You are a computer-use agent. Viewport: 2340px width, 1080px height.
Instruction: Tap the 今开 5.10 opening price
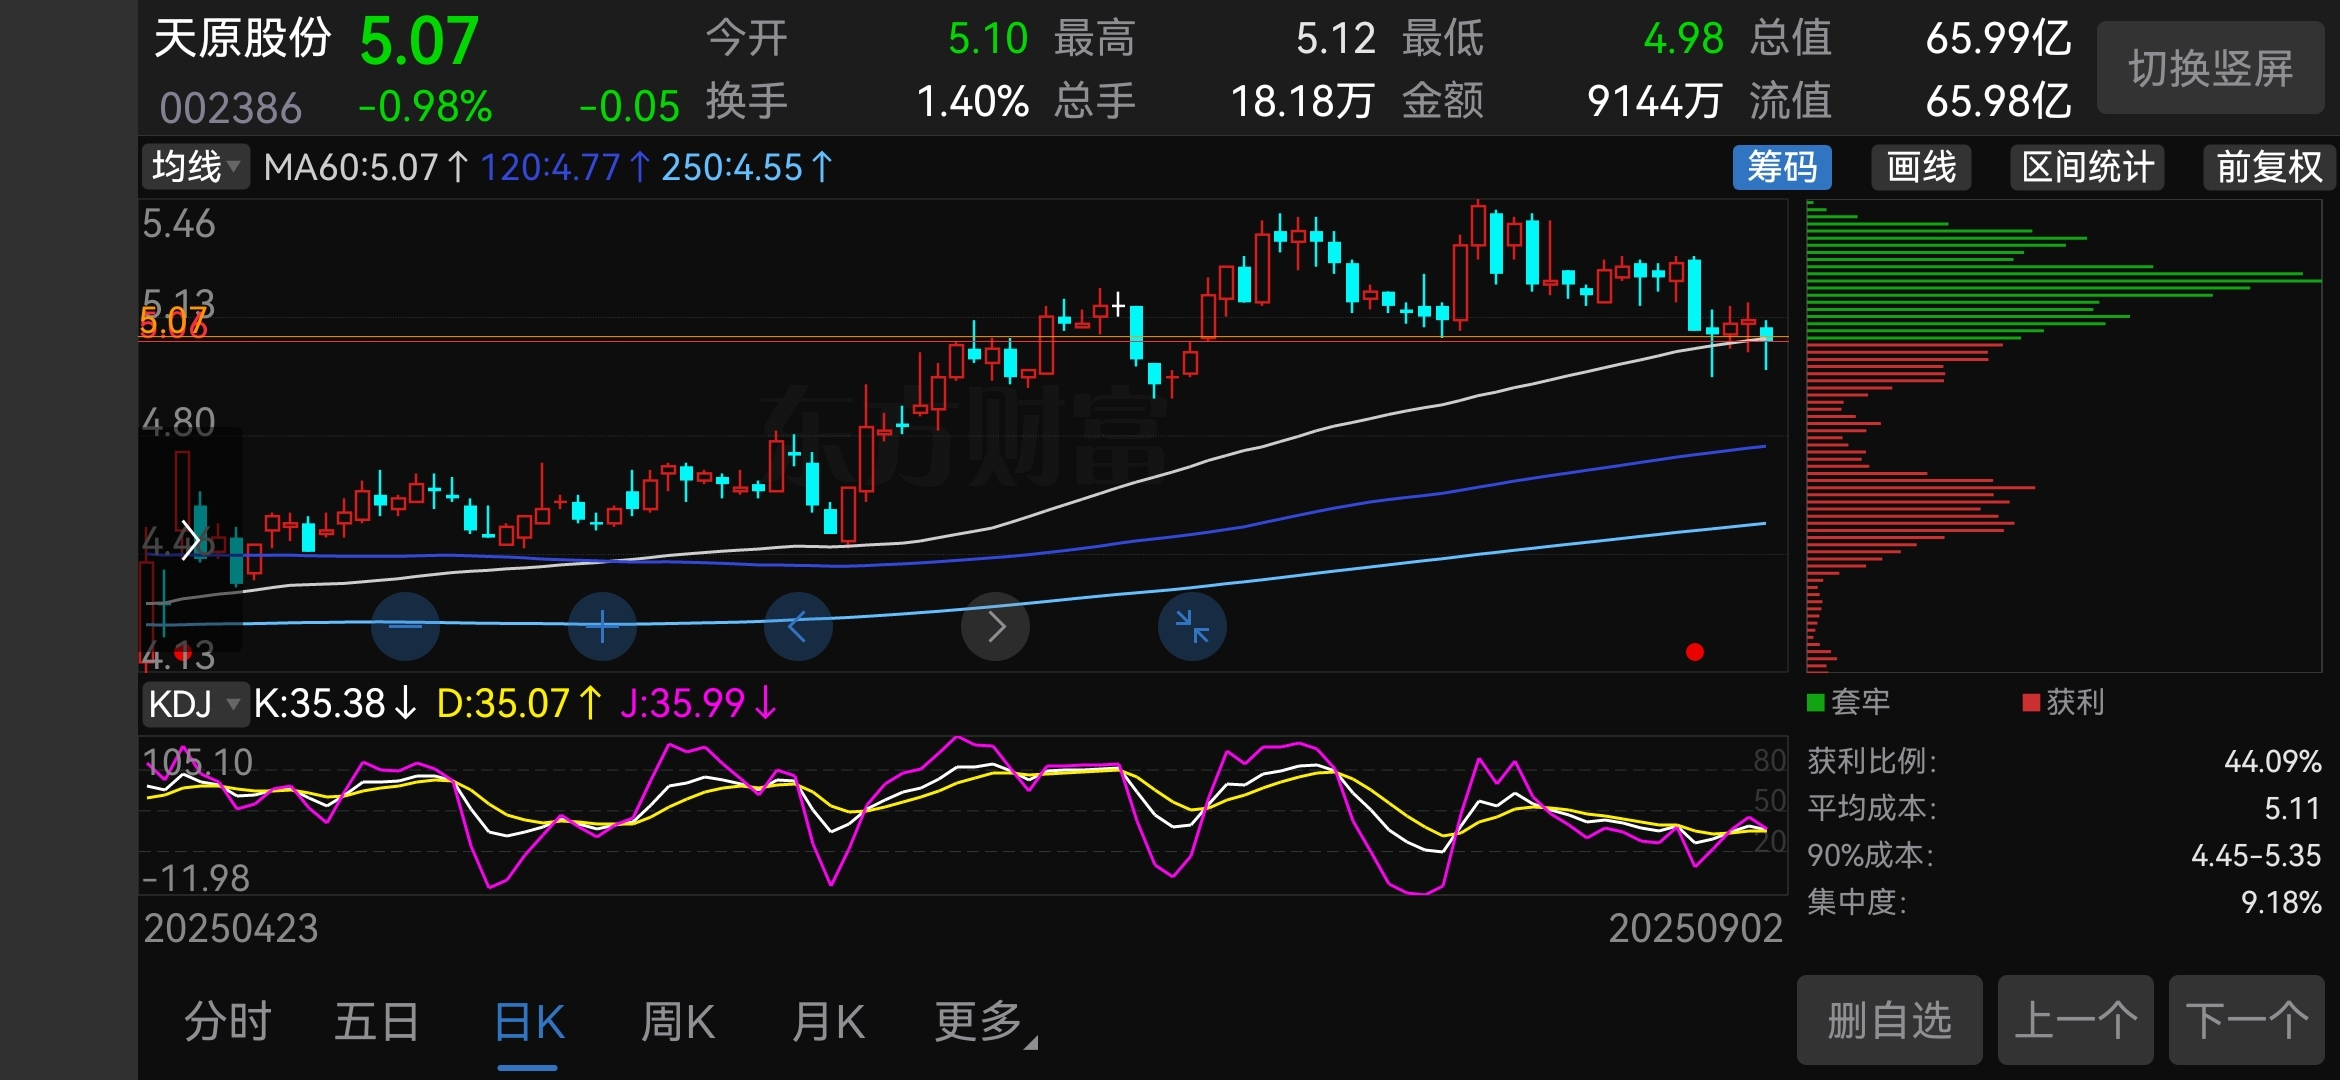click(x=987, y=39)
